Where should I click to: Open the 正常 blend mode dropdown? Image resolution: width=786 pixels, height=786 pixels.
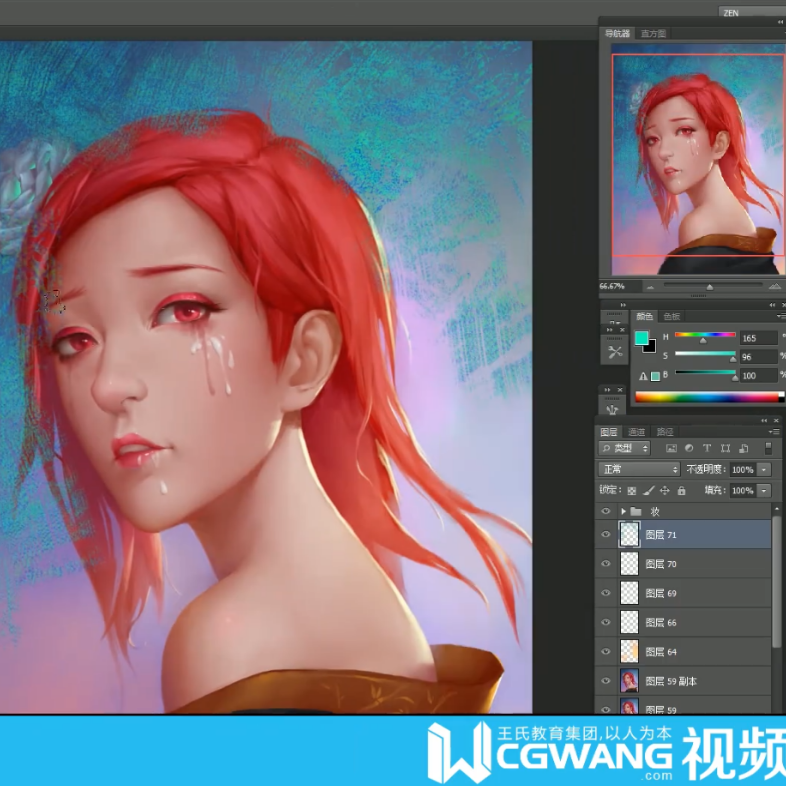(x=639, y=469)
